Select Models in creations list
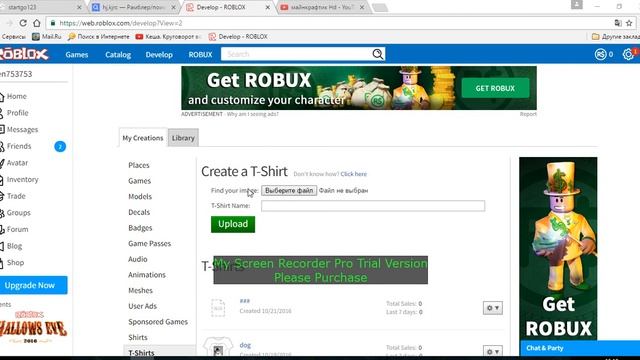The width and height of the screenshot is (640, 360). pyautogui.click(x=140, y=197)
